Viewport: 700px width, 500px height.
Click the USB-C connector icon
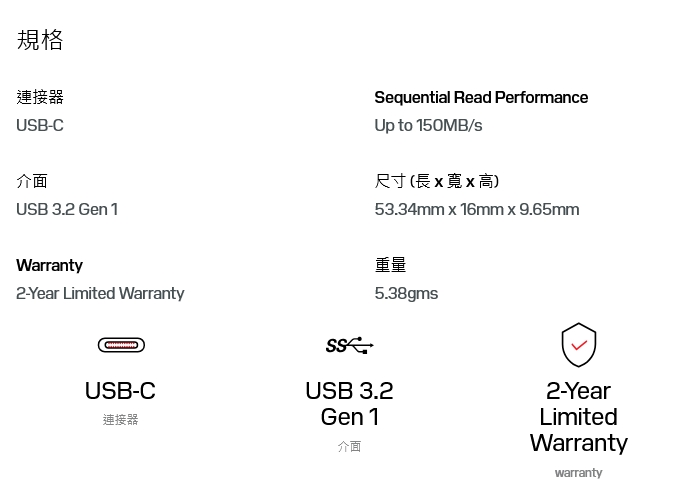121,345
